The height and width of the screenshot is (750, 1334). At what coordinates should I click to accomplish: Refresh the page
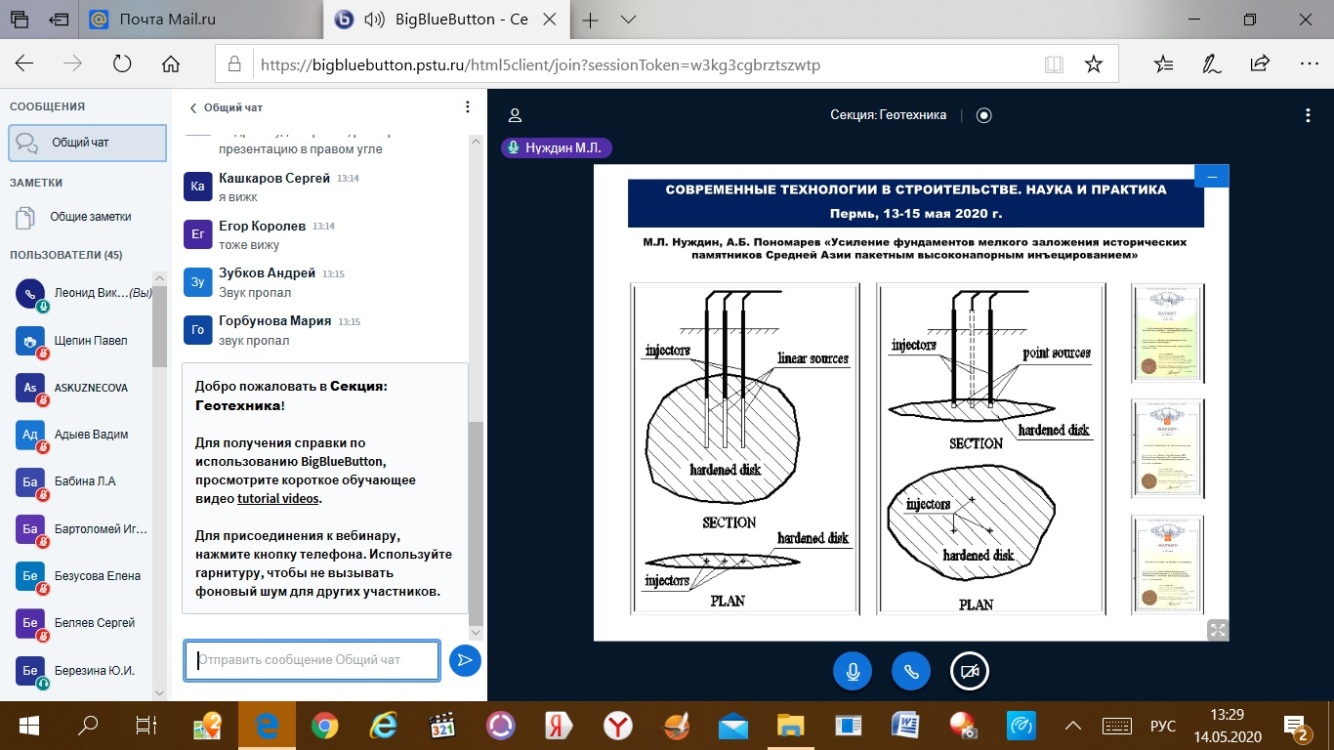click(122, 64)
